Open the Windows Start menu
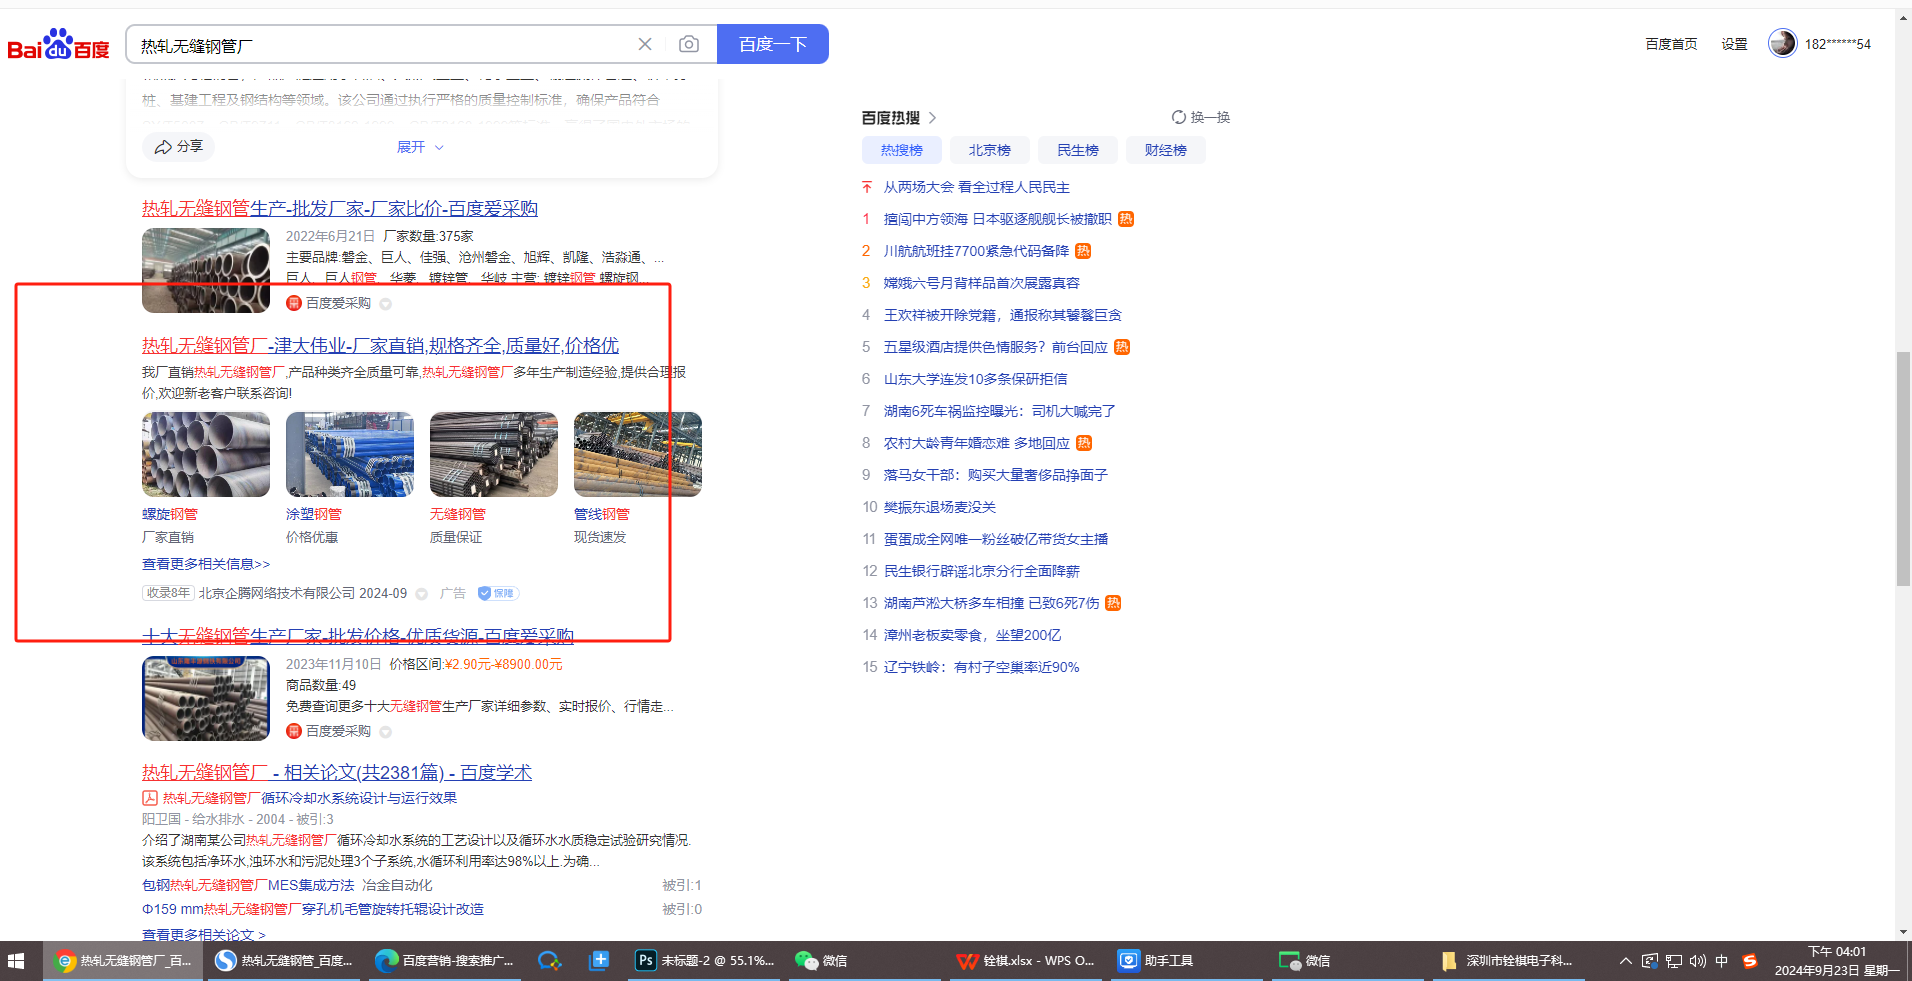The image size is (1912, 981). coord(16,961)
